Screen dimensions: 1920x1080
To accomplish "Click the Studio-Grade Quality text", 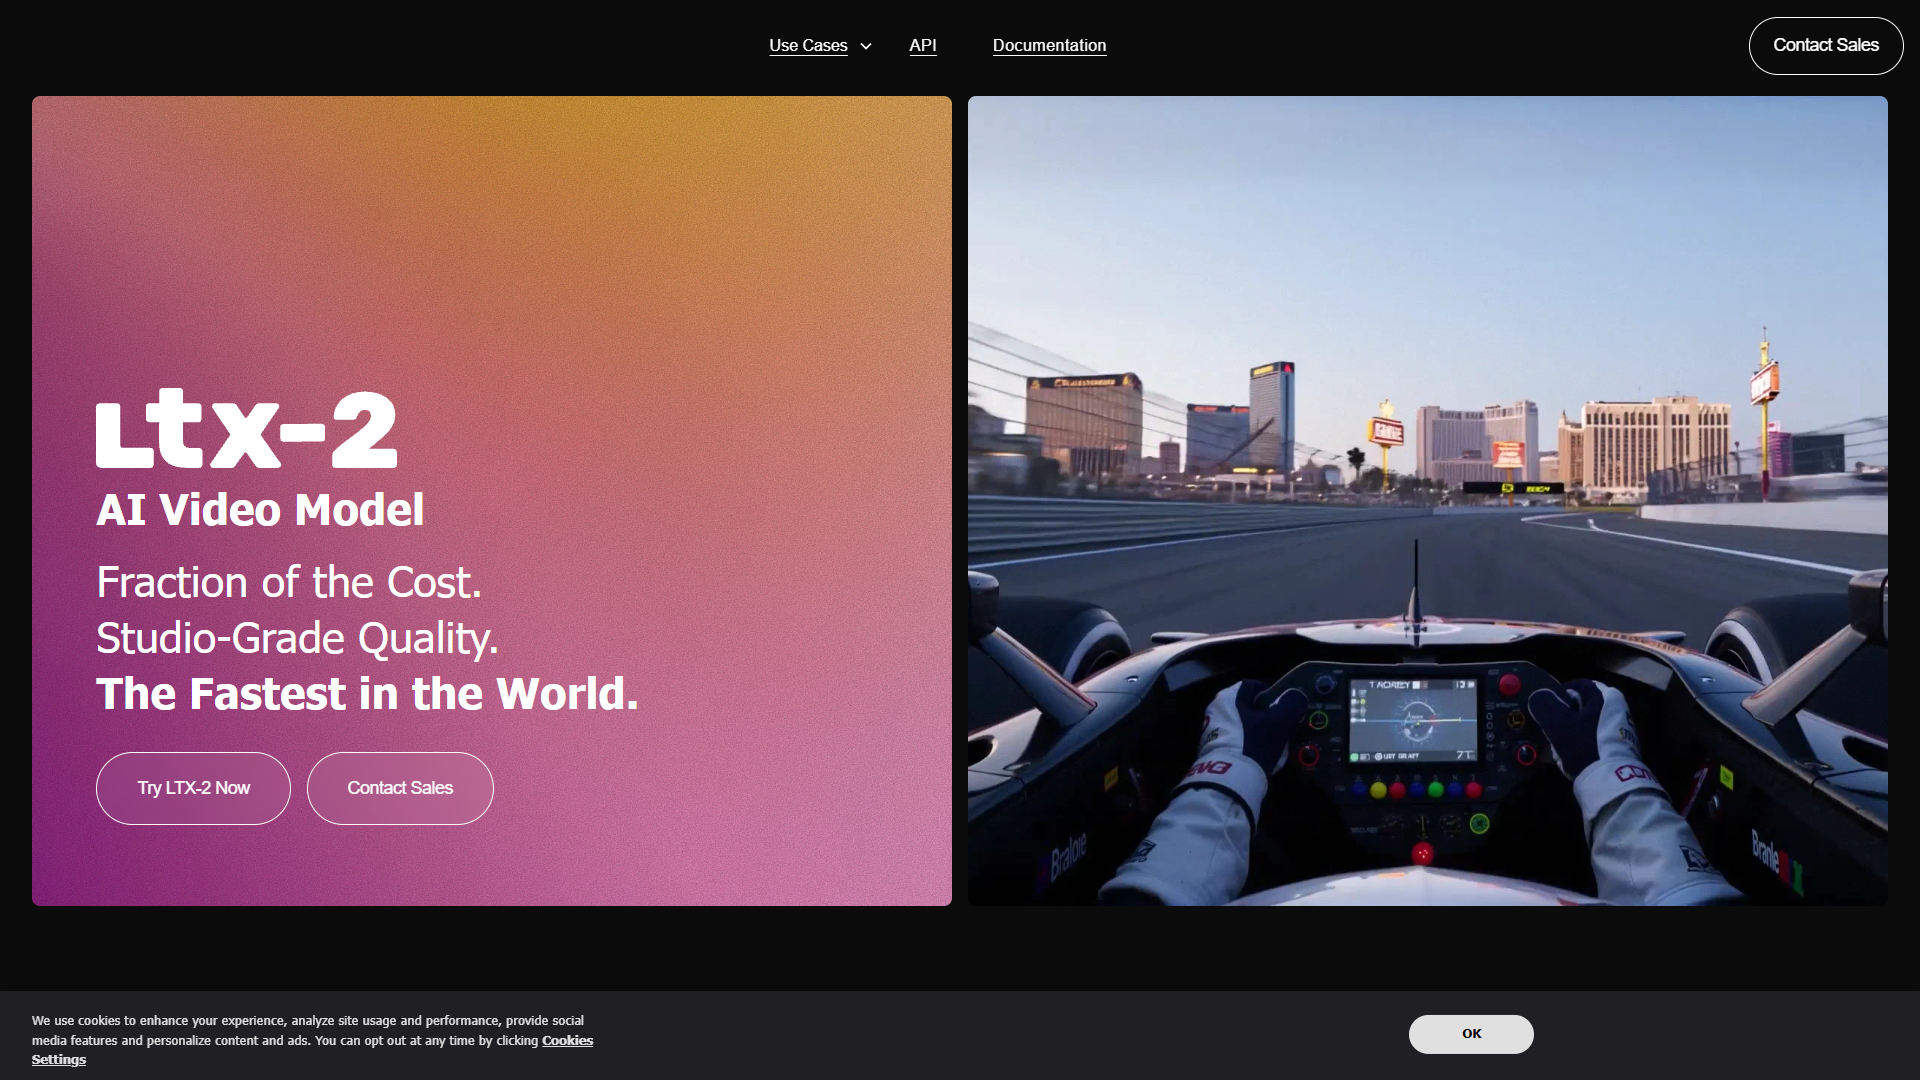I will (x=297, y=639).
